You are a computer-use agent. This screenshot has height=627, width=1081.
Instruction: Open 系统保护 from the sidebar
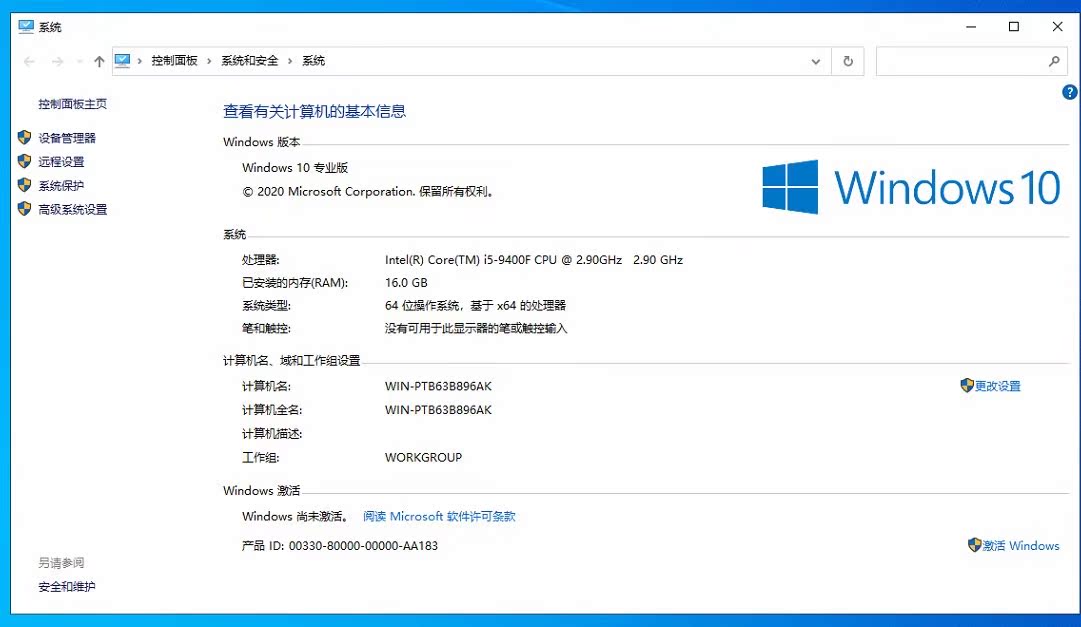point(61,186)
